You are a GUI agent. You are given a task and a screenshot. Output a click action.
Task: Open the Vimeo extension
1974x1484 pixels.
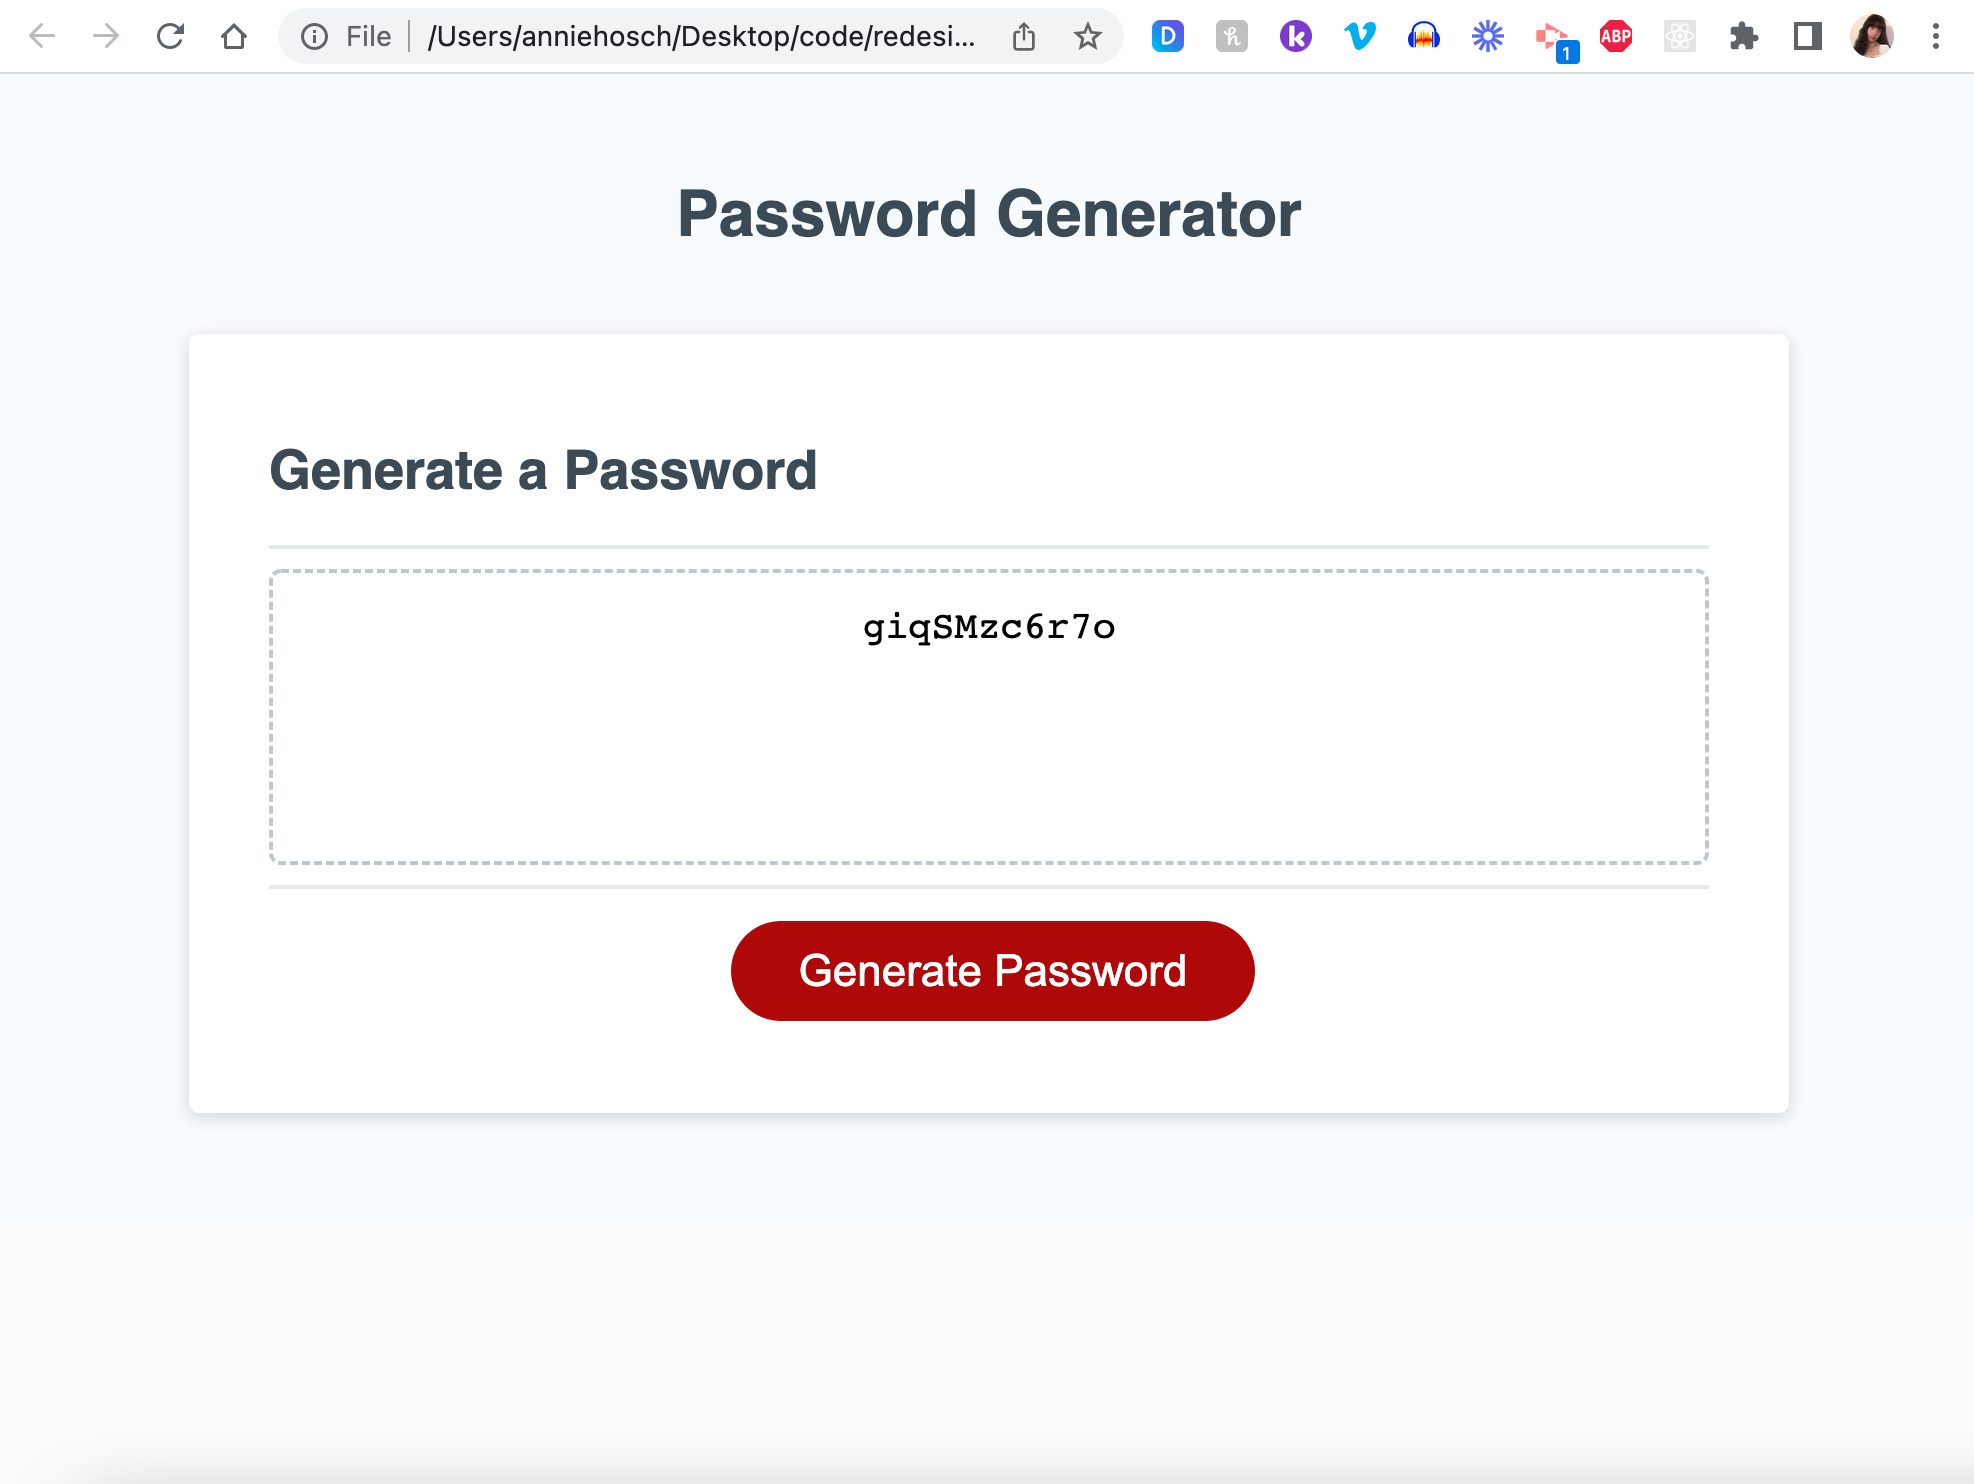[1358, 36]
